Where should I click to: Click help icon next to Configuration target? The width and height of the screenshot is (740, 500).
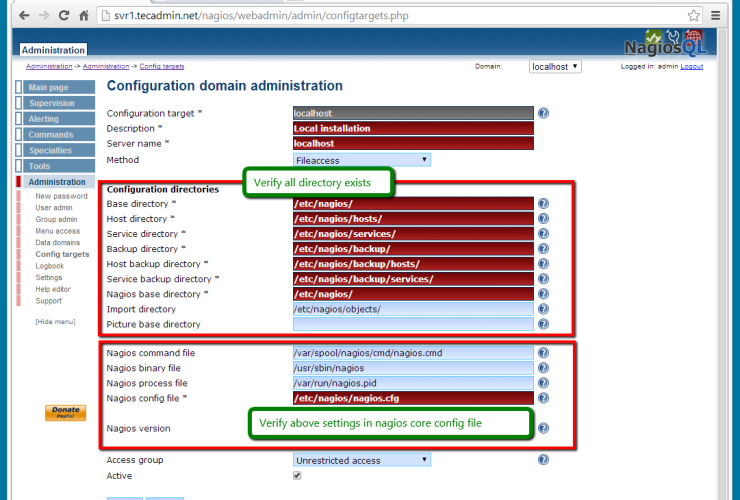tap(544, 114)
